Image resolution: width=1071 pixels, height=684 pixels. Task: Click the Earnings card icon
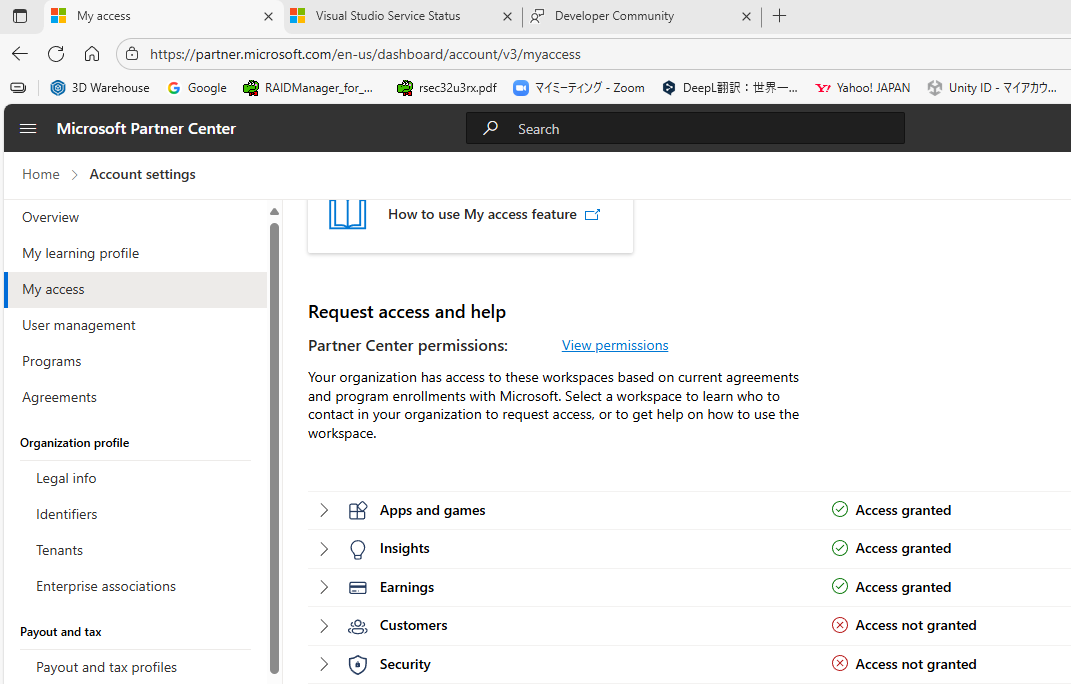(357, 587)
